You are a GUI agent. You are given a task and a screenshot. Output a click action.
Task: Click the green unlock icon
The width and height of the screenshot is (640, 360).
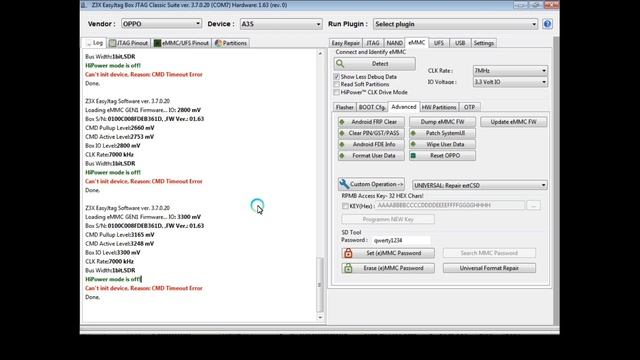coord(348,268)
